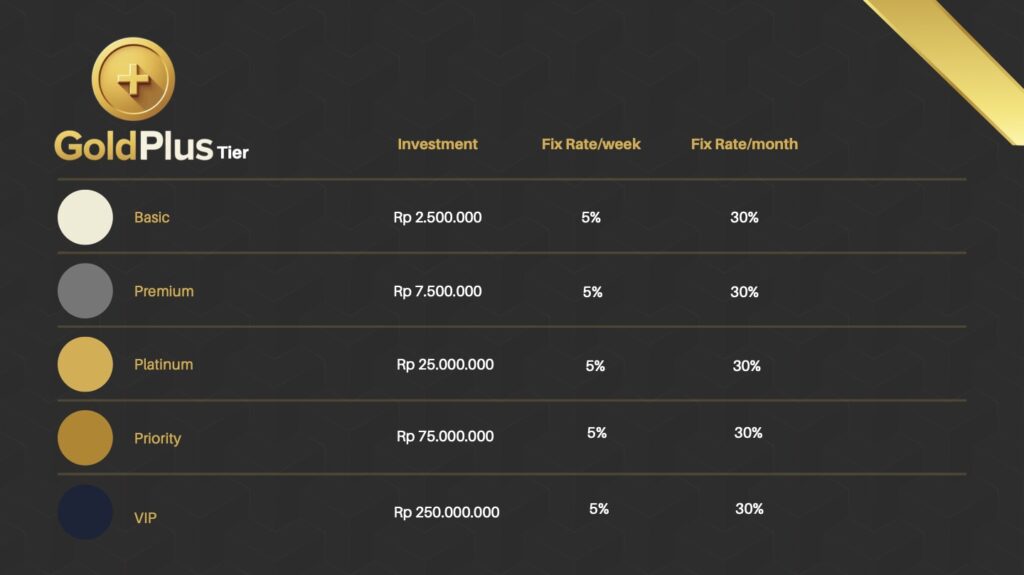The width and height of the screenshot is (1024, 575).
Task: Select the VIP tier label
Action: pos(145,518)
